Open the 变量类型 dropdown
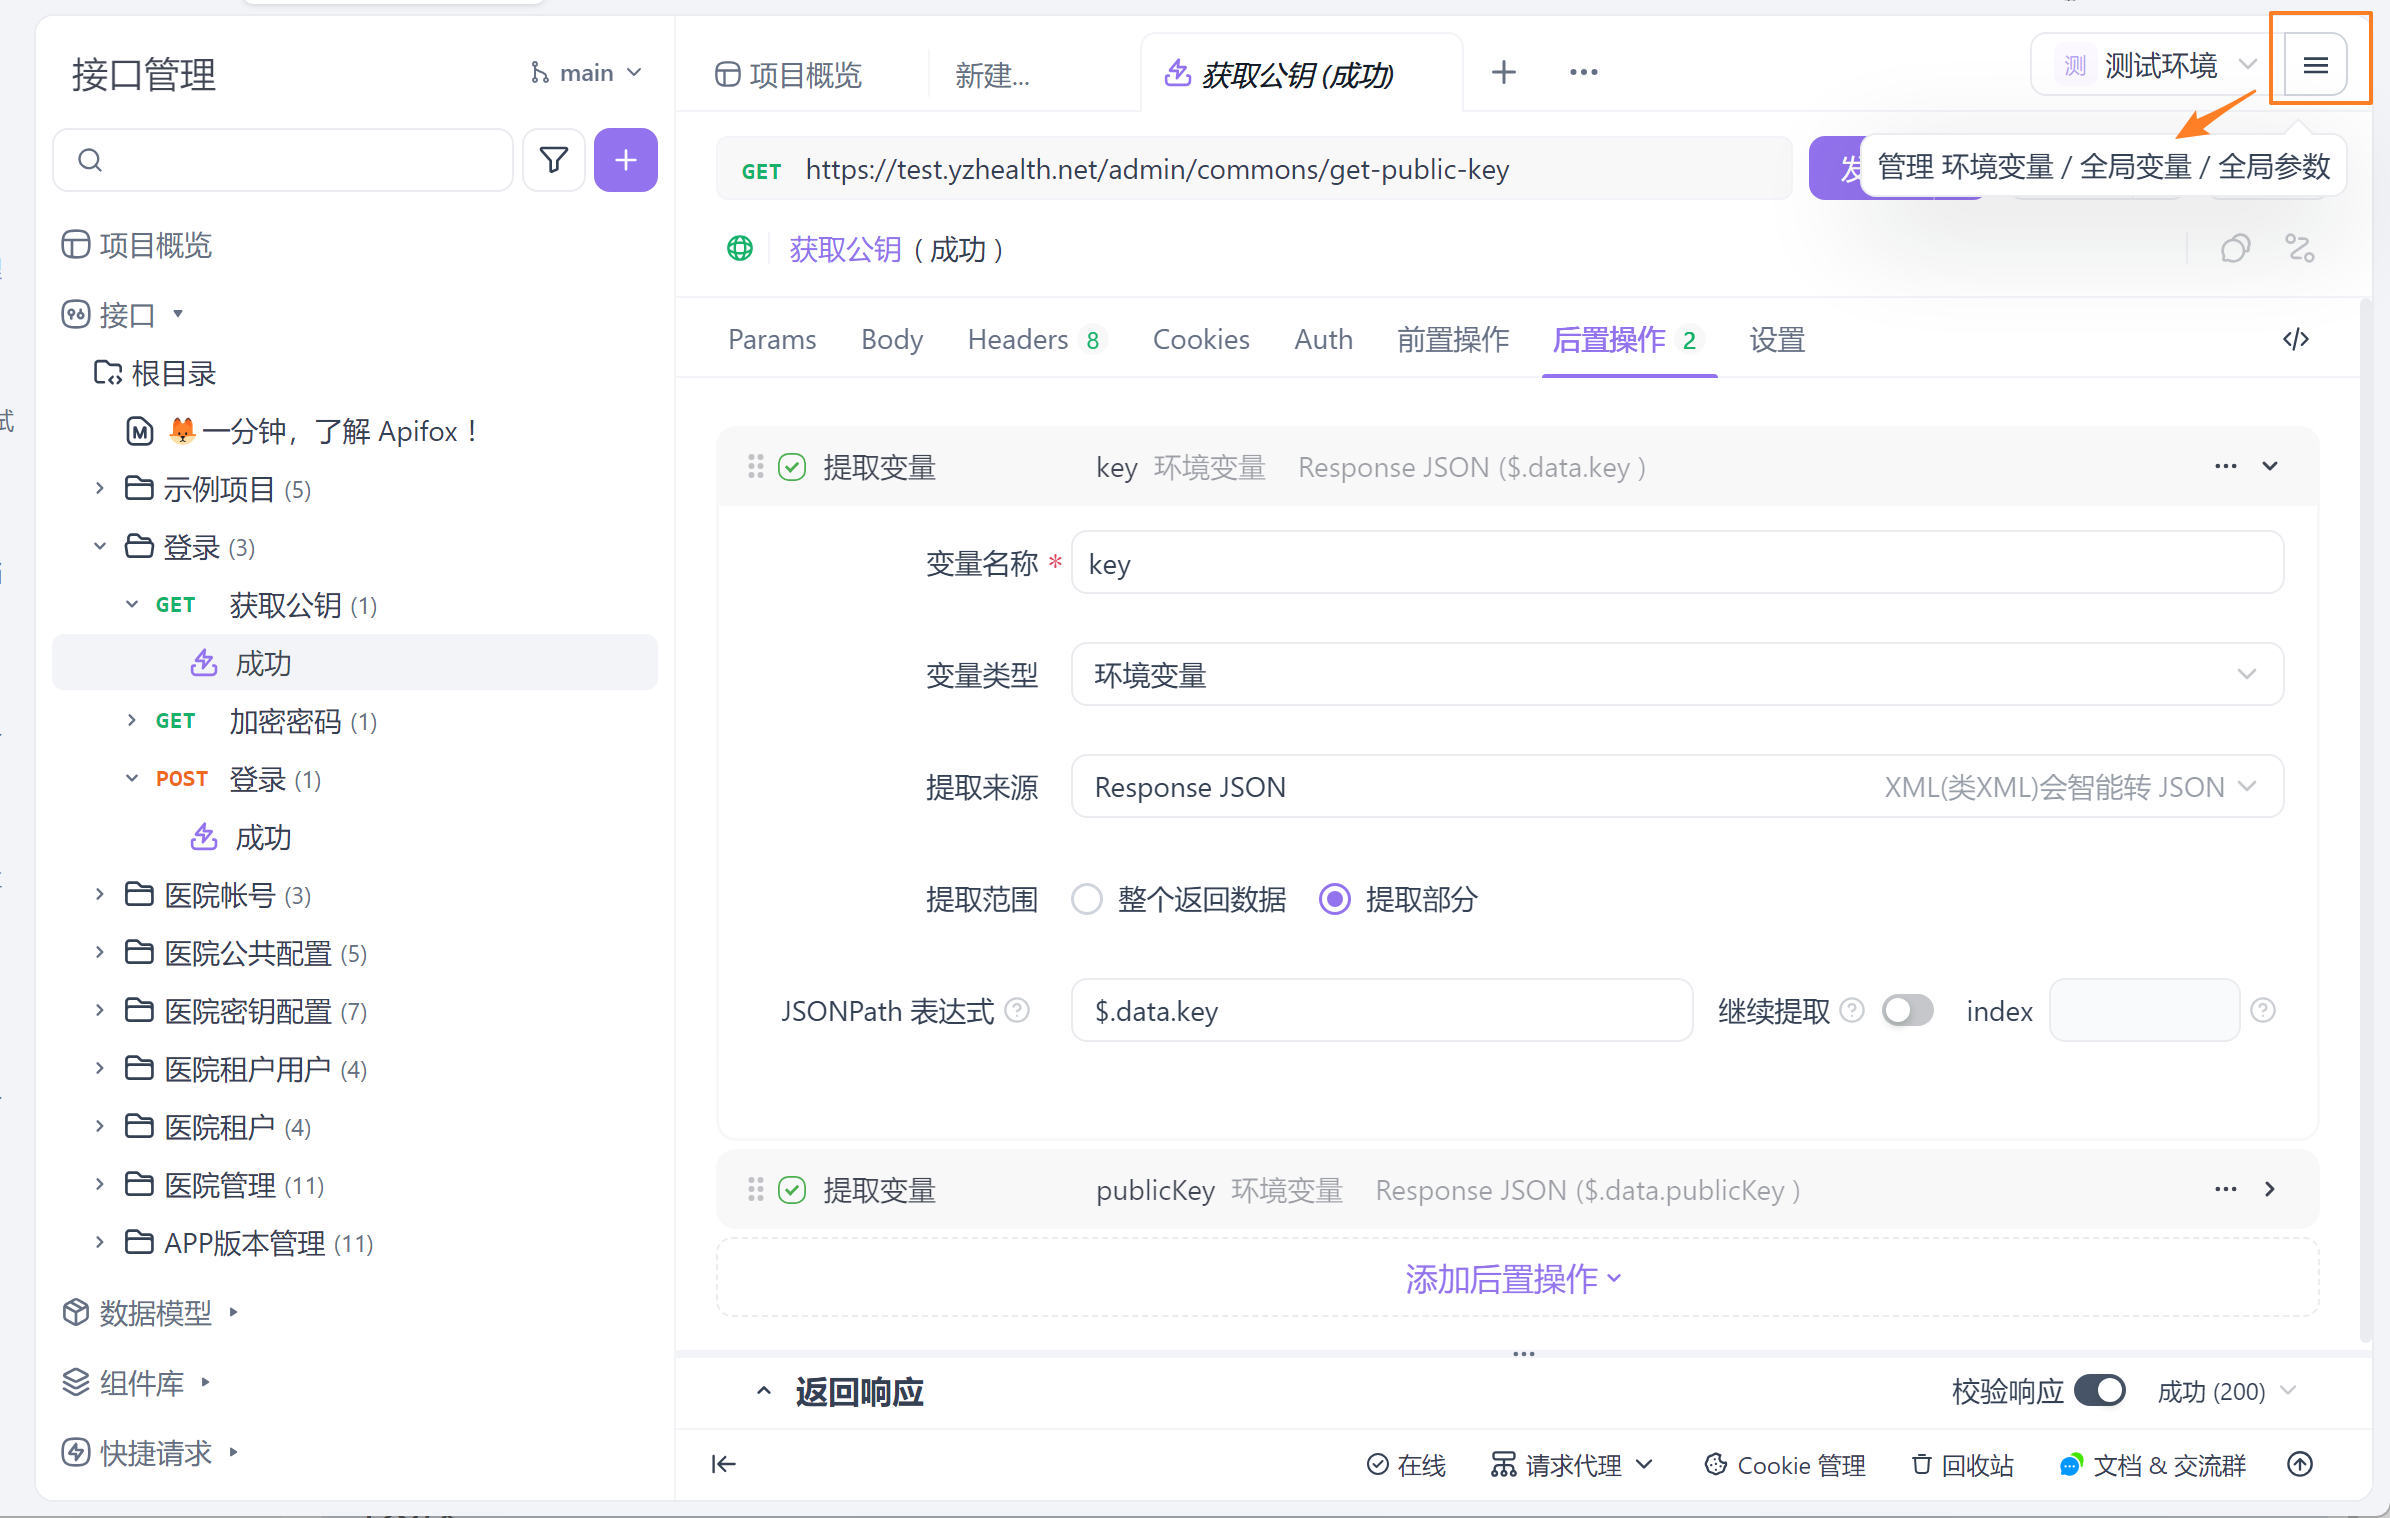Image resolution: width=2390 pixels, height=1518 pixels. coord(1677,675)
